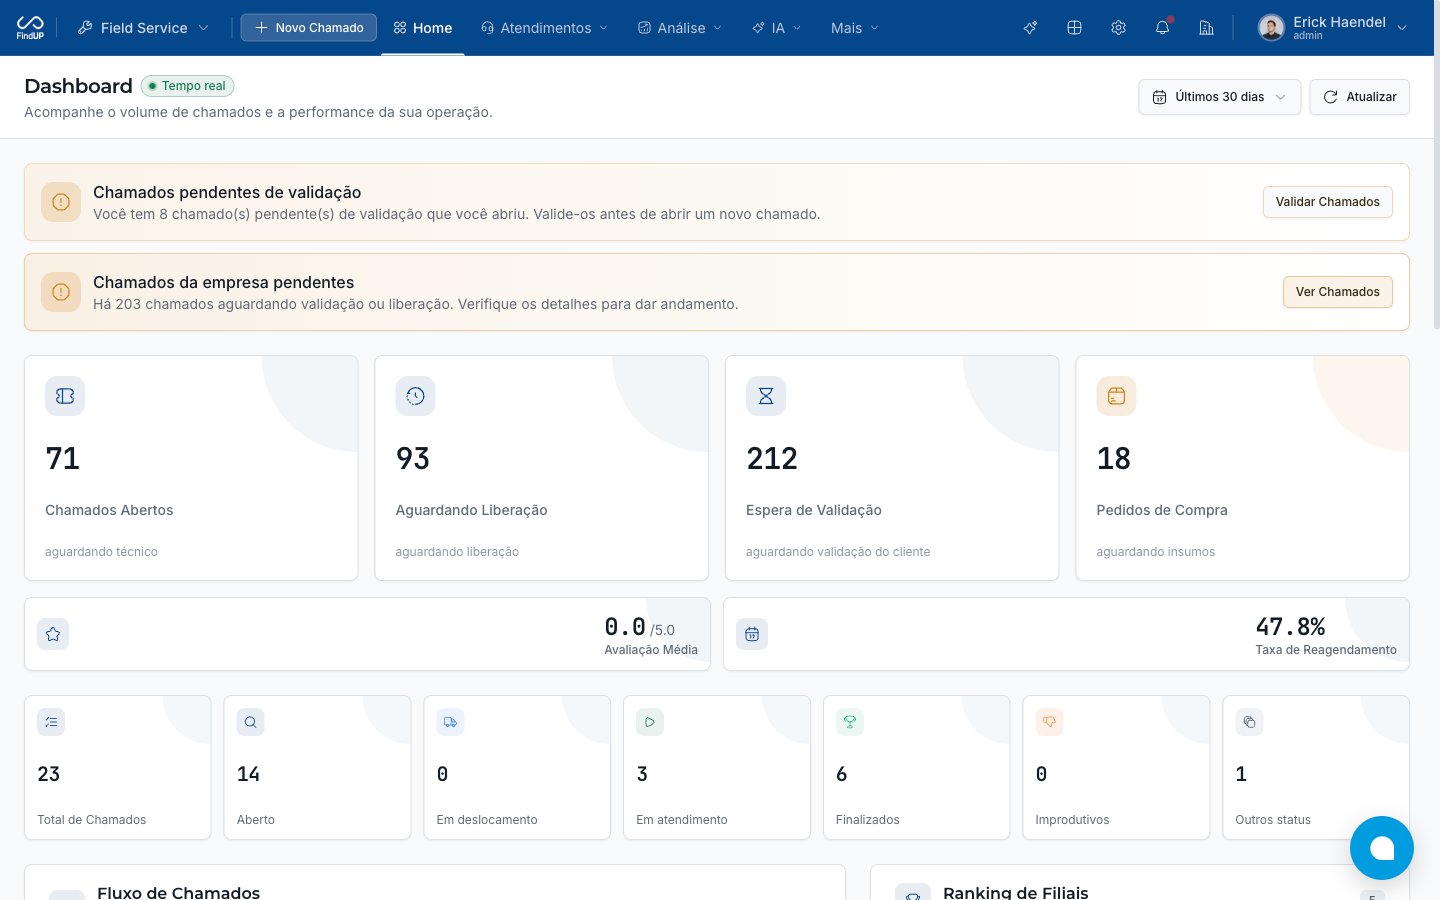
Task: Open the chat support bubble
Action: (1382, 848)
